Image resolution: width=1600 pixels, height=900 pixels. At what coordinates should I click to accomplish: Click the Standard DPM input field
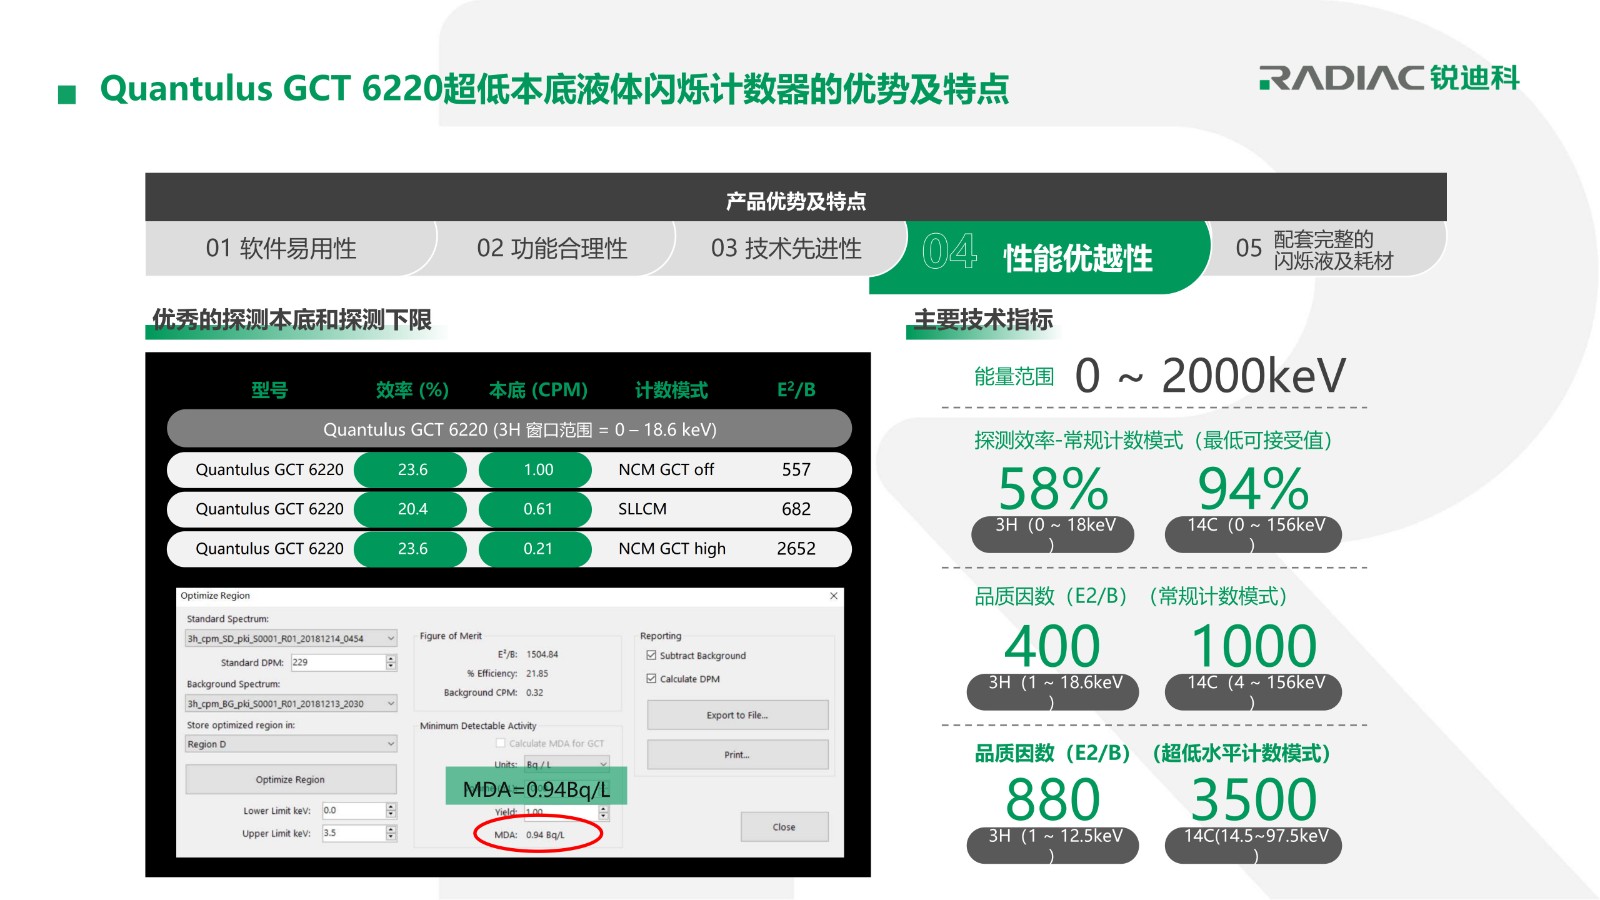pos(338,663)
